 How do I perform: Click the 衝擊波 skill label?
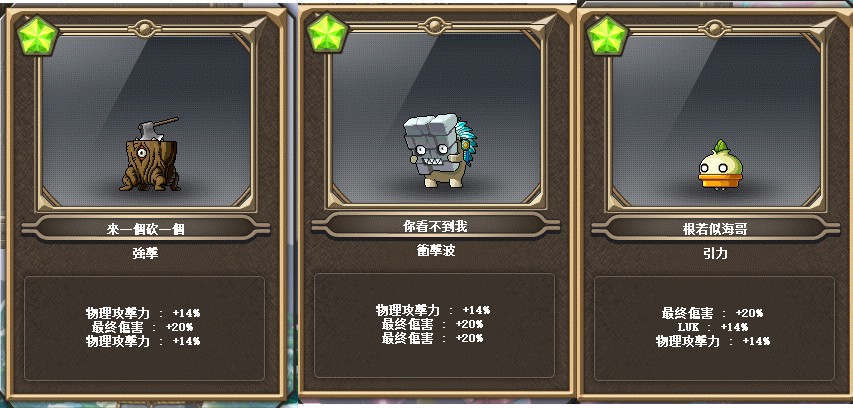coord(435,250)
